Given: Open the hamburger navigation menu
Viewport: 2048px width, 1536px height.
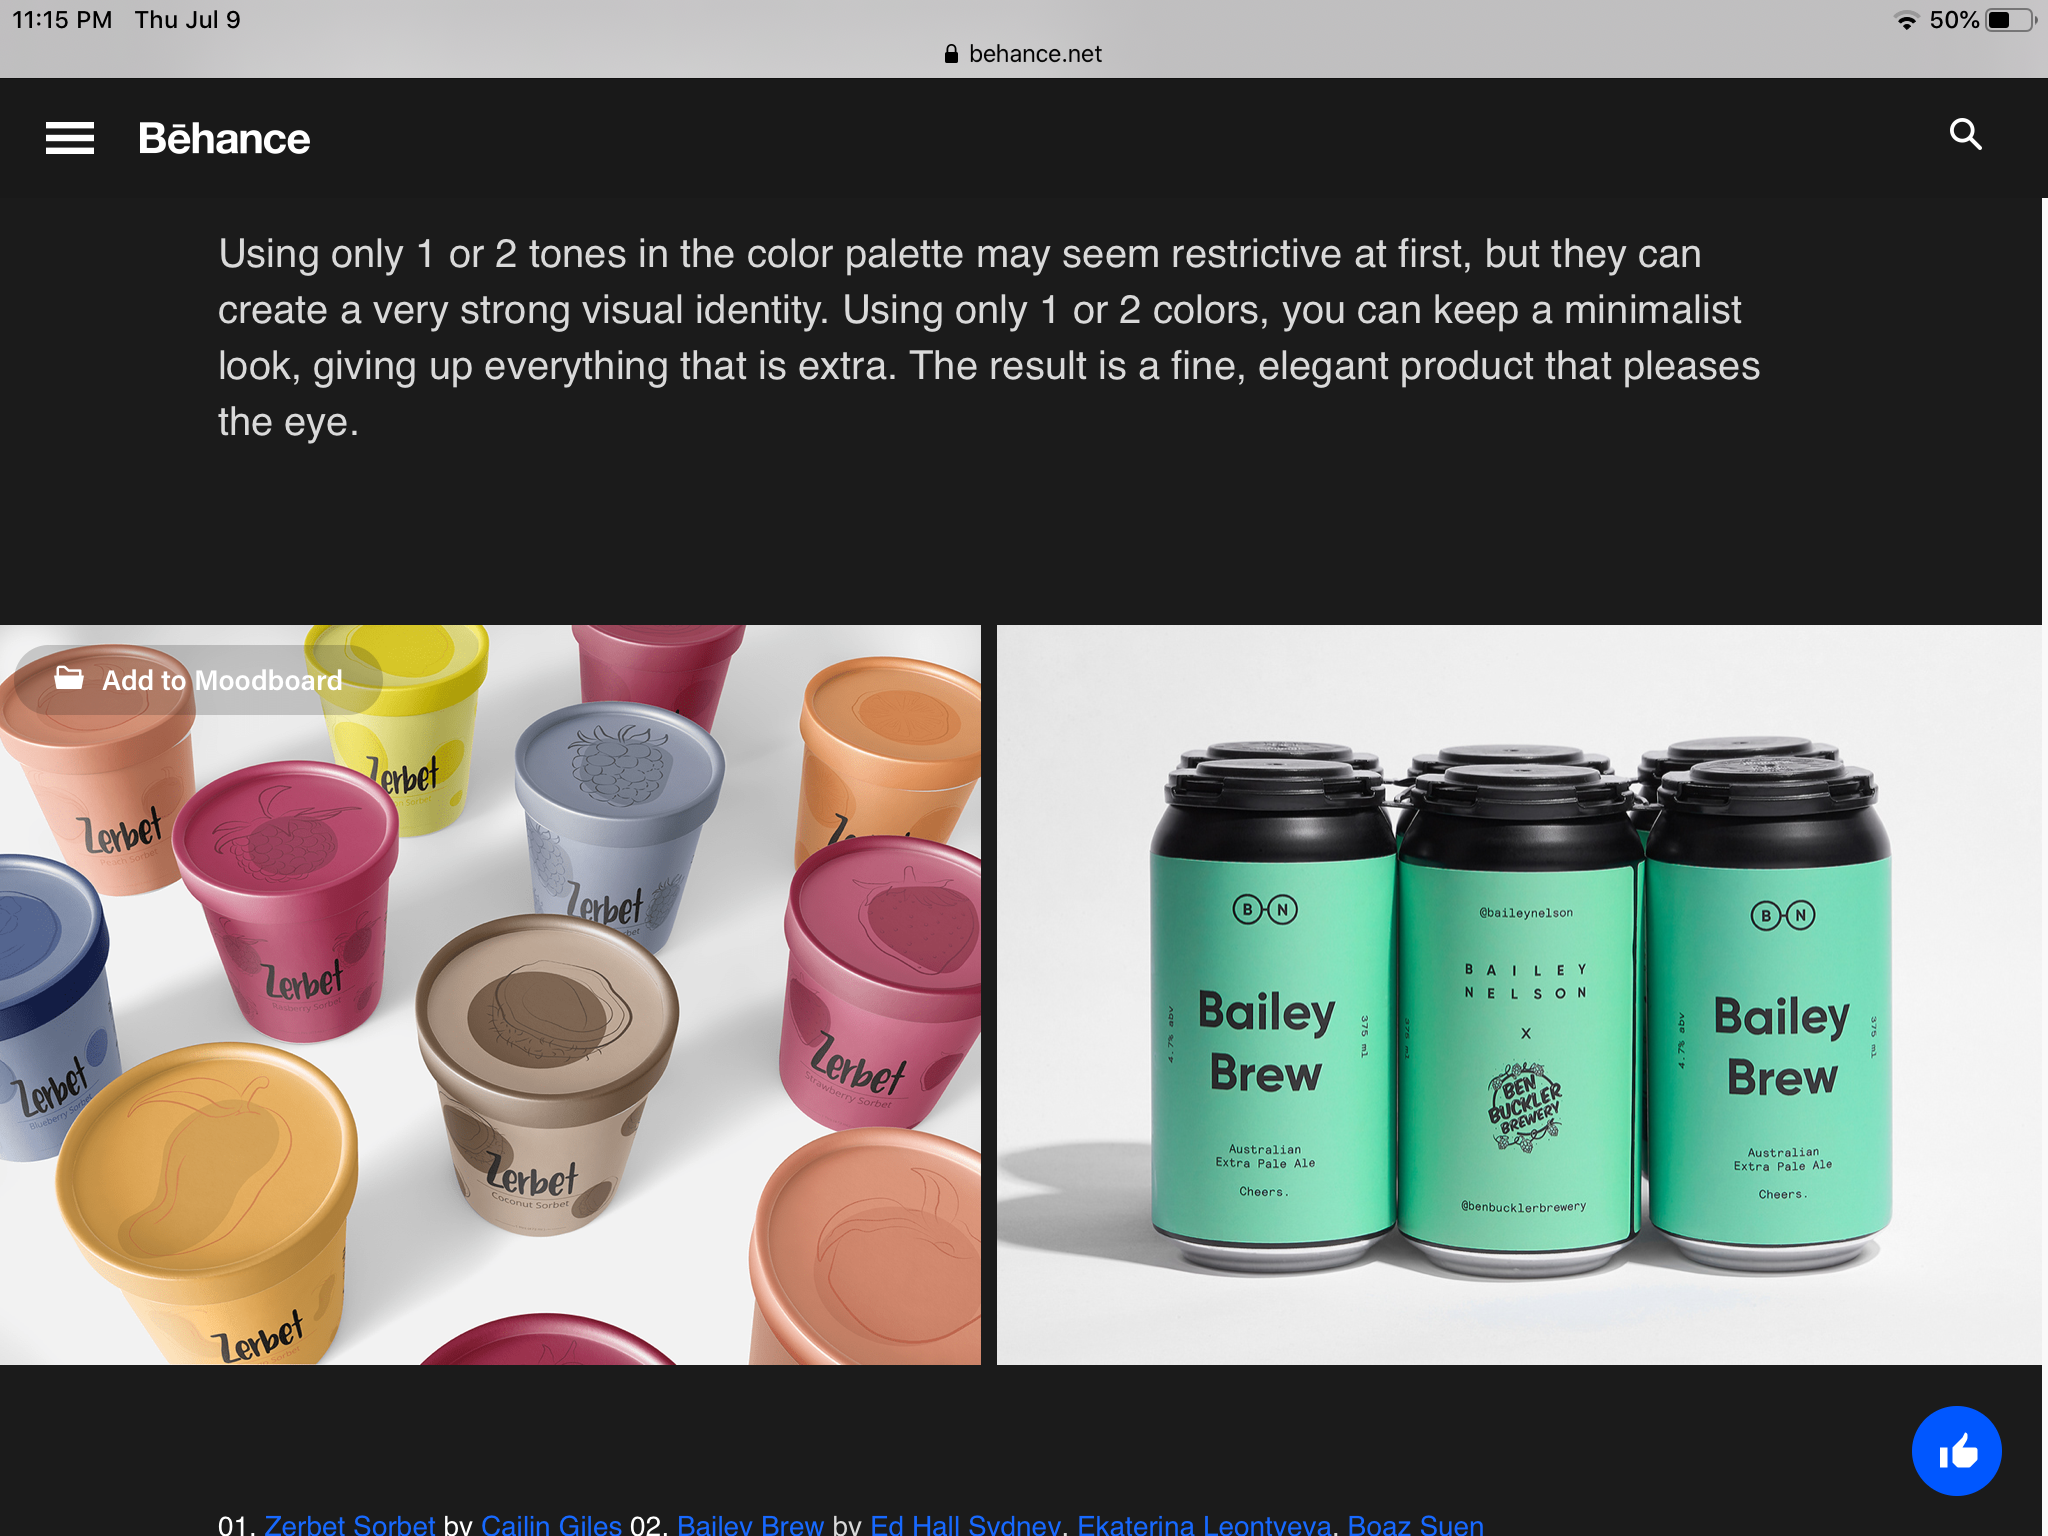Looking at the screenshot, I should tap(70, 138).
